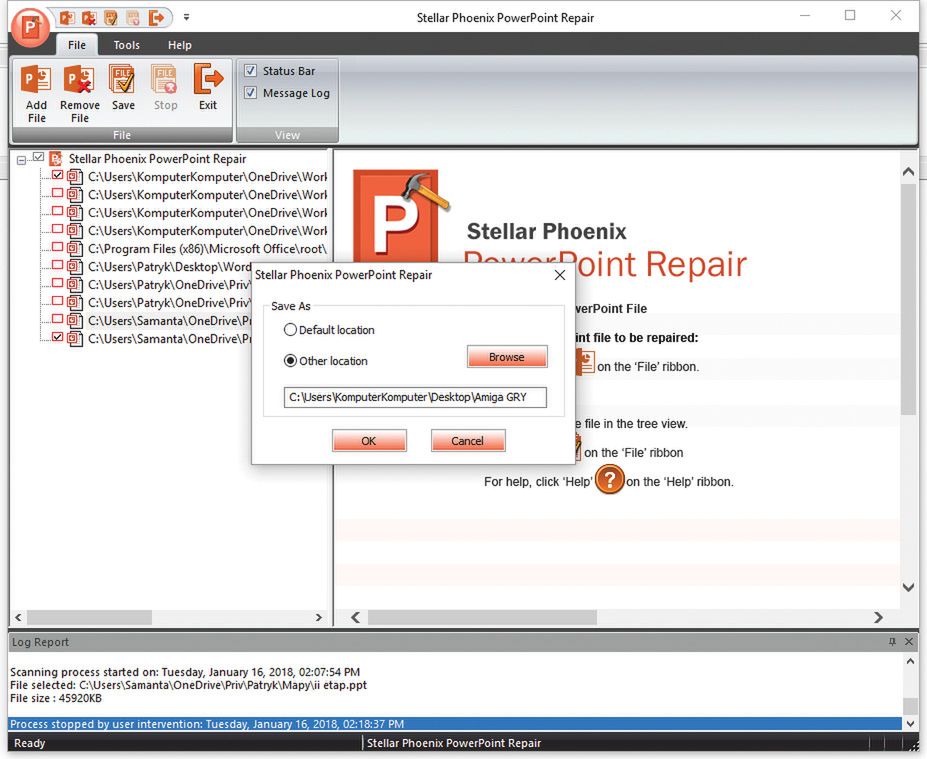Screen dimensions: 927x759
Task: Click the Add File ribbon button
Action: (36, 93)
